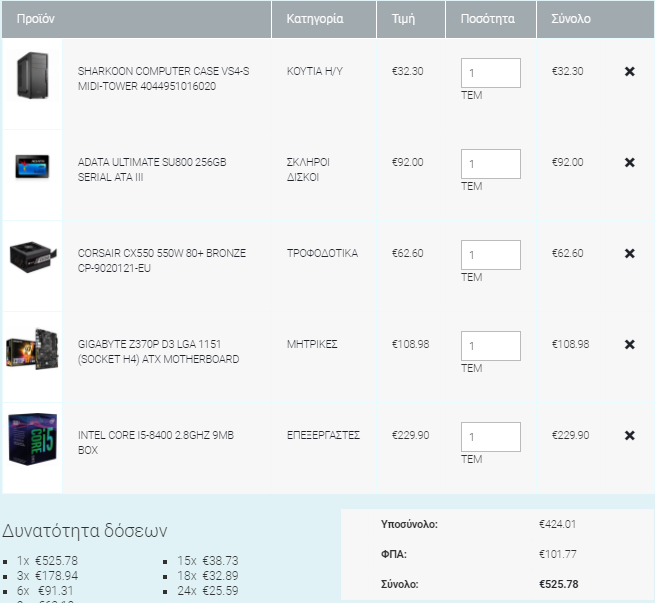655x603 pixels.
Task: Remove Sharkoon computer case from cart
Action: pos(630,71)
